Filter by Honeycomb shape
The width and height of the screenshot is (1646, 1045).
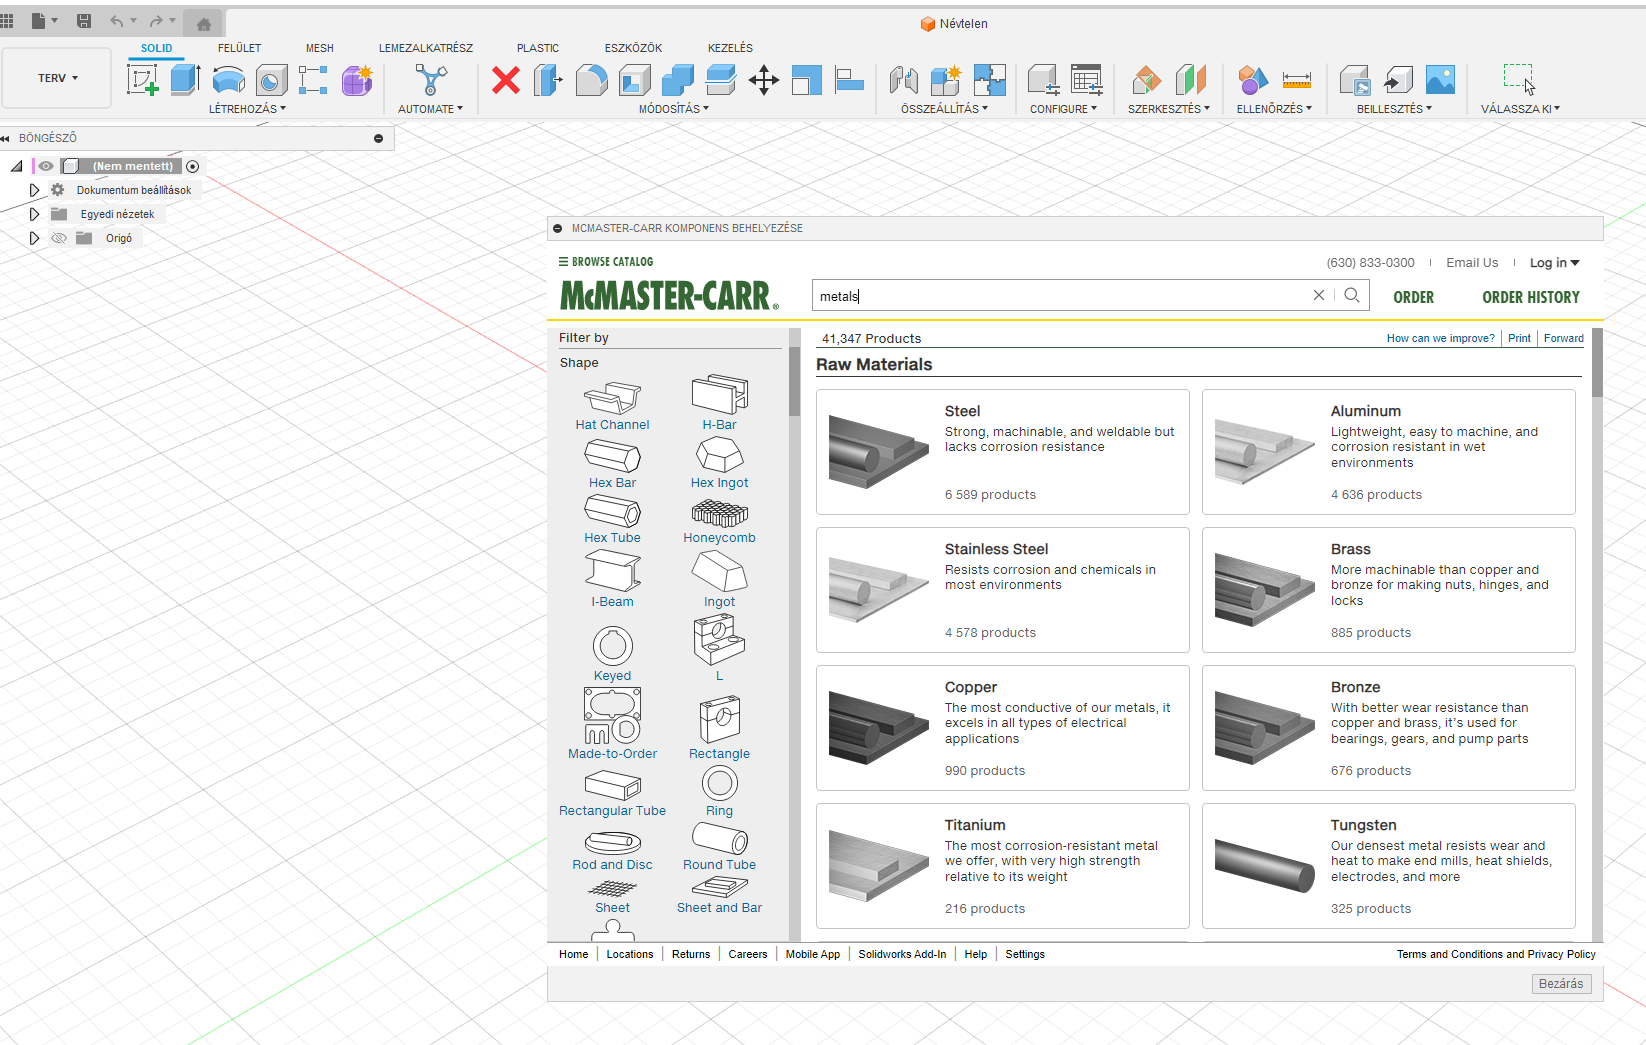(719, 522)
